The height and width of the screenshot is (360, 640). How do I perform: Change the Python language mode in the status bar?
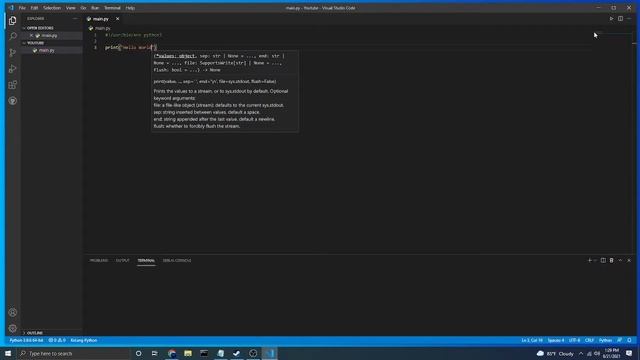tap(605, 340)
